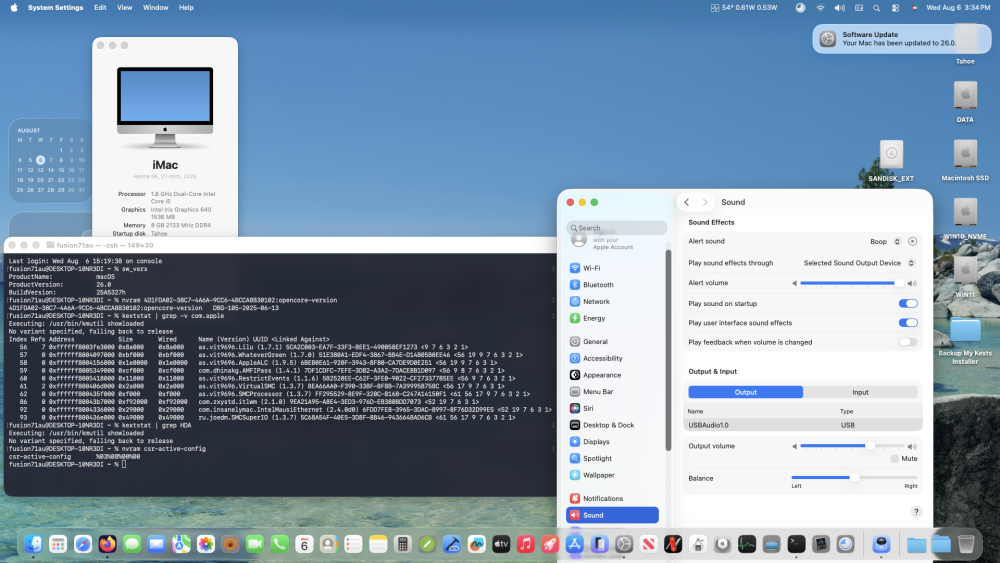Viewport: 1000px width, 563px height.
Task: Open Trash in the Dock
Action: [x=966, y=544]
